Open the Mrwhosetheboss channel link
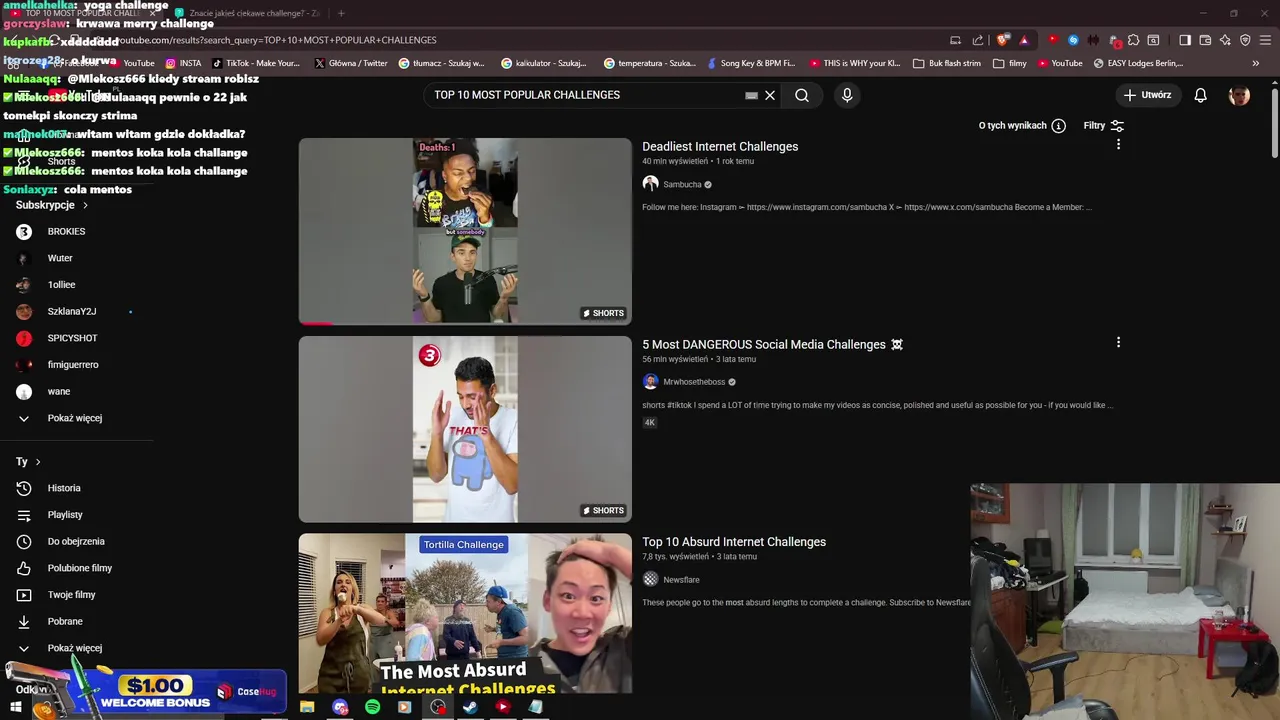This screenshot has height=720, width=1280. coord(694,382)
